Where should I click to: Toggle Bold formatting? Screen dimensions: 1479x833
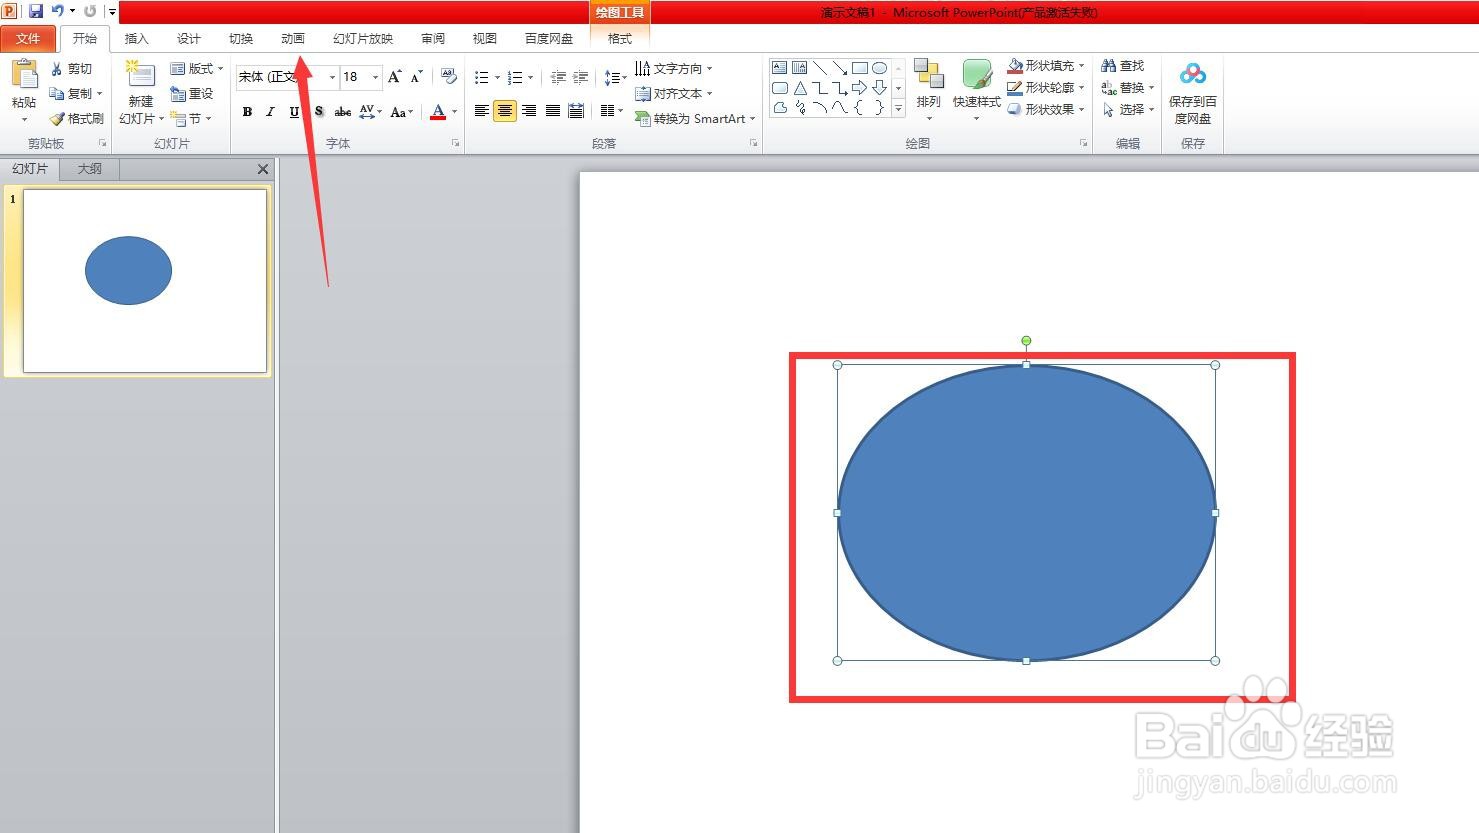[x=247, y=112]
